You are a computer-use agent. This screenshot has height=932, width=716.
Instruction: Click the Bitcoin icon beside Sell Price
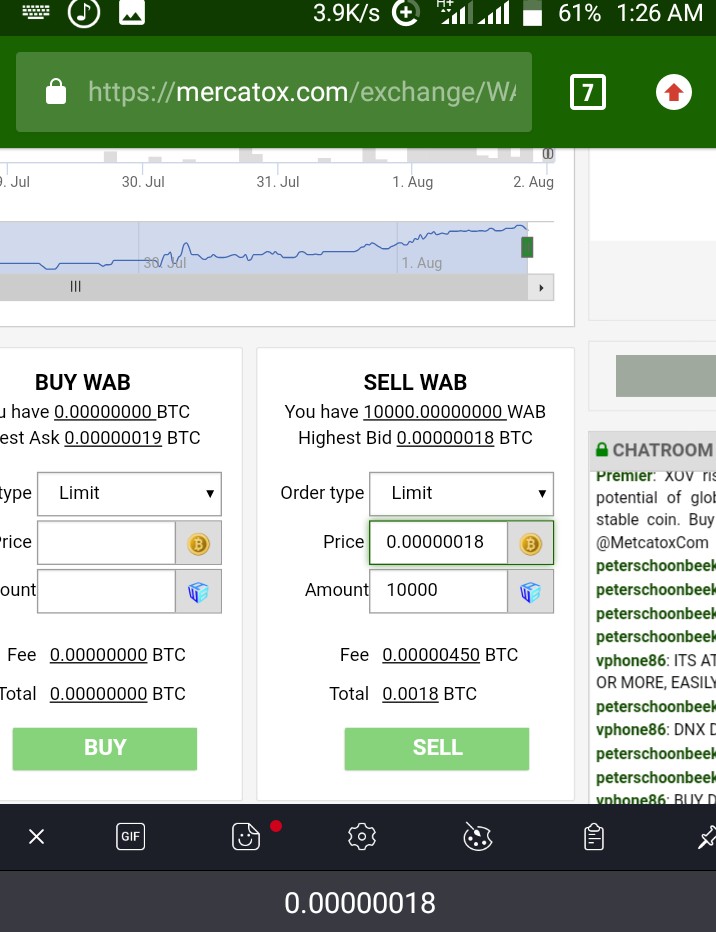point(530,543)
